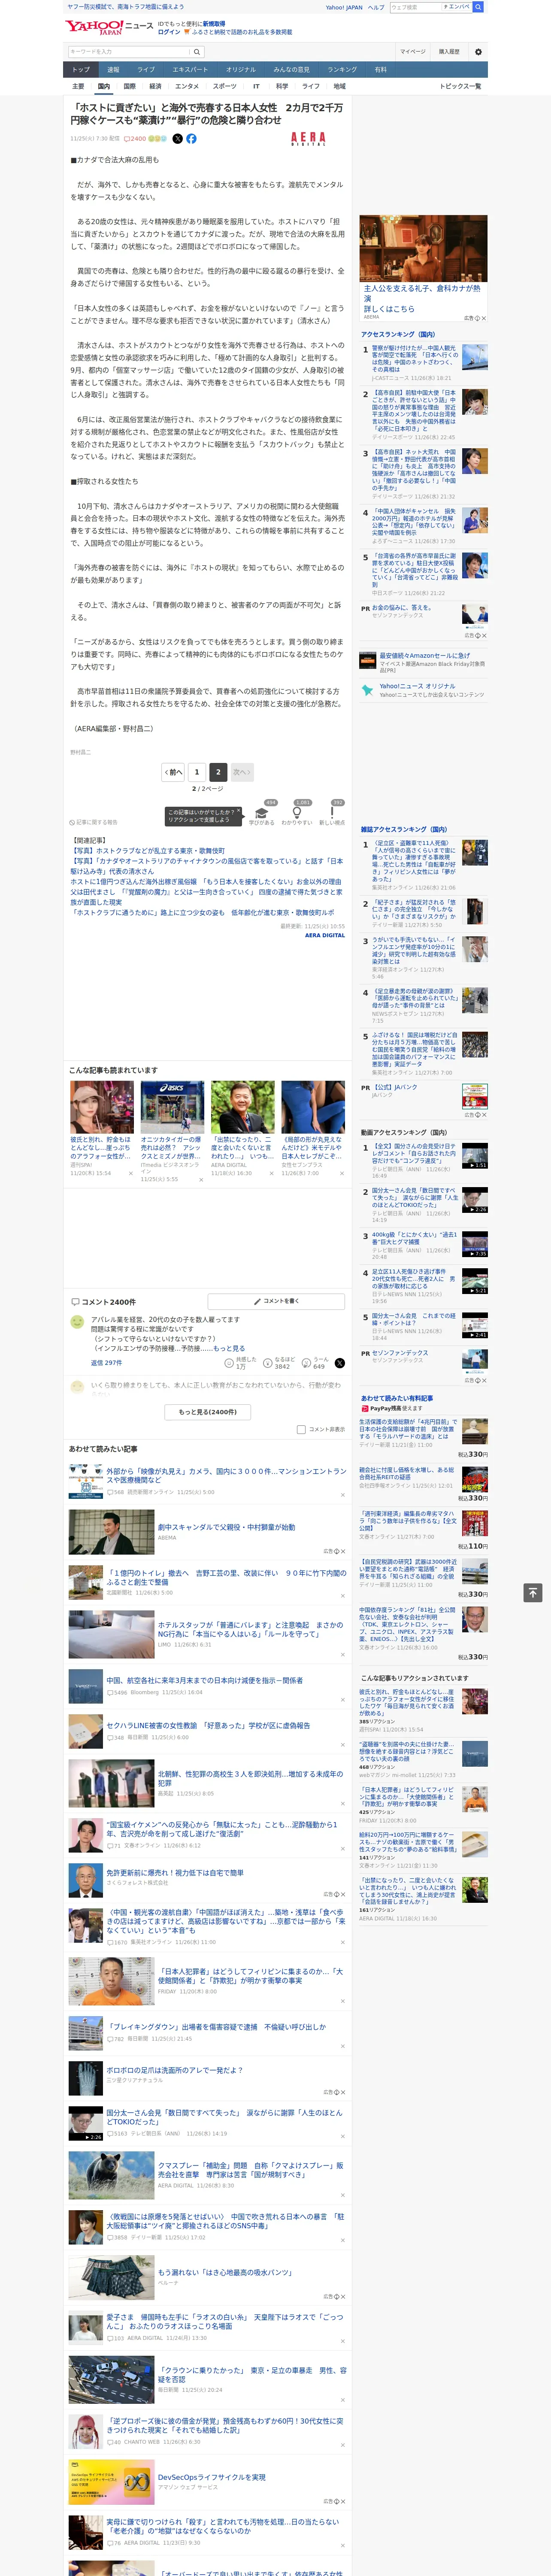The image size is (551, 2576).
Task: Share the article on Facebook
Action: pos(191,139)
